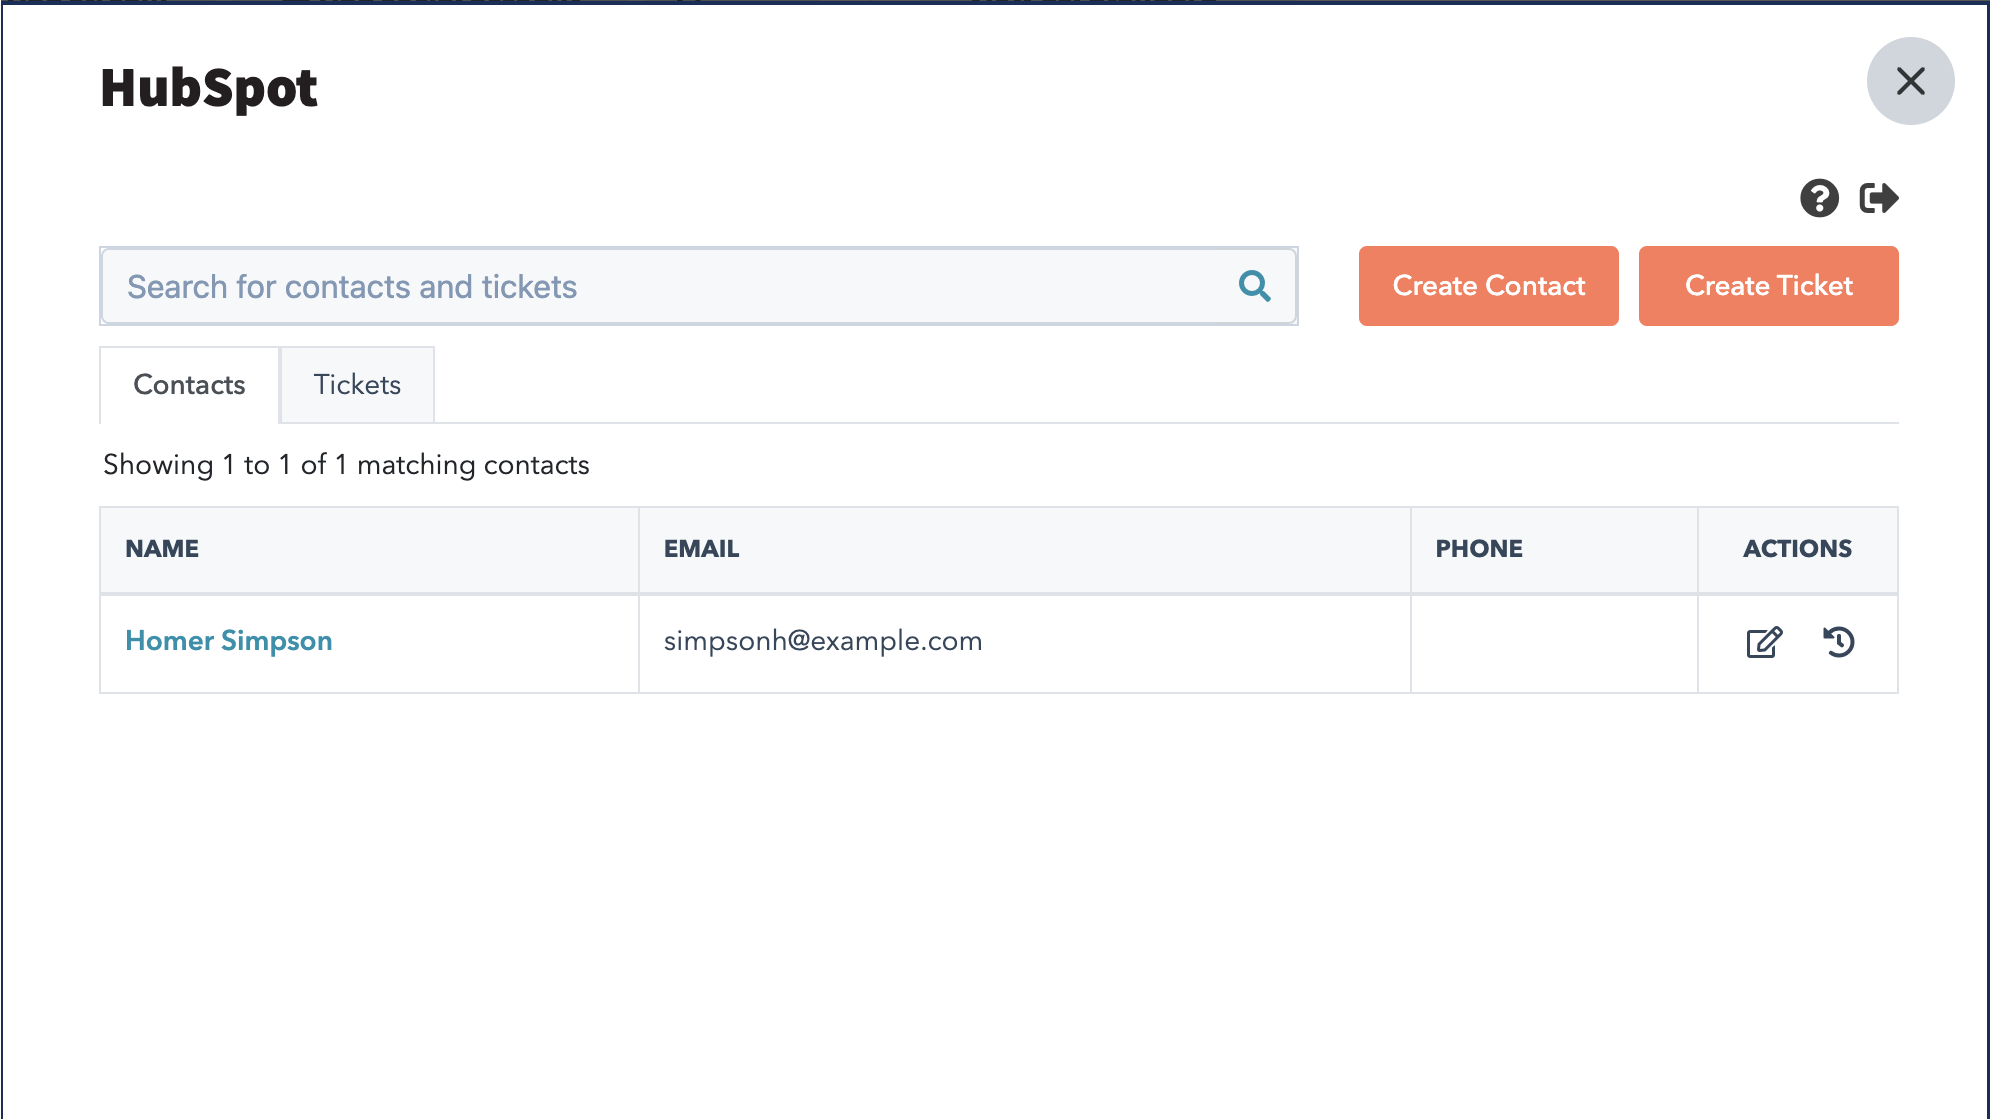Image resolution: width=1990 pixels, height=1119 pixels.
Task: Click the NAME column header
Action: coord(162,549)
